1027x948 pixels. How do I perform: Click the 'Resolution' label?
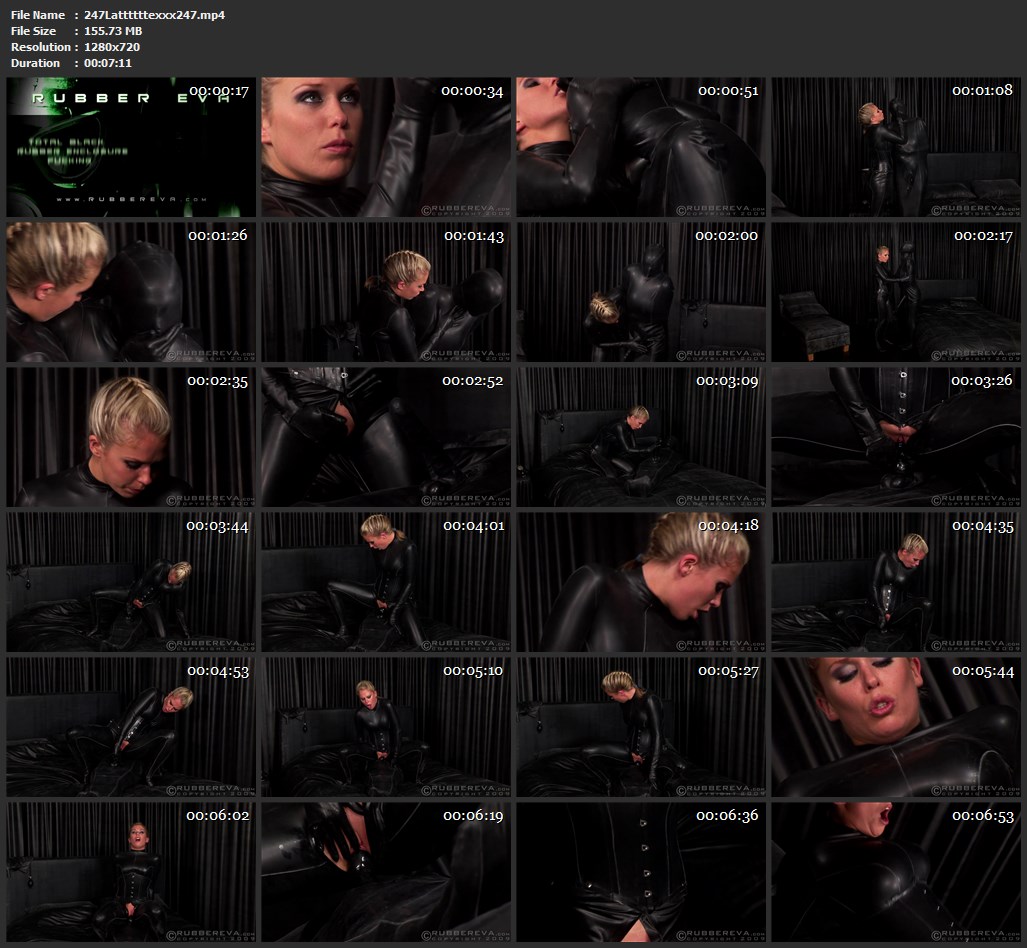[41, 47]
